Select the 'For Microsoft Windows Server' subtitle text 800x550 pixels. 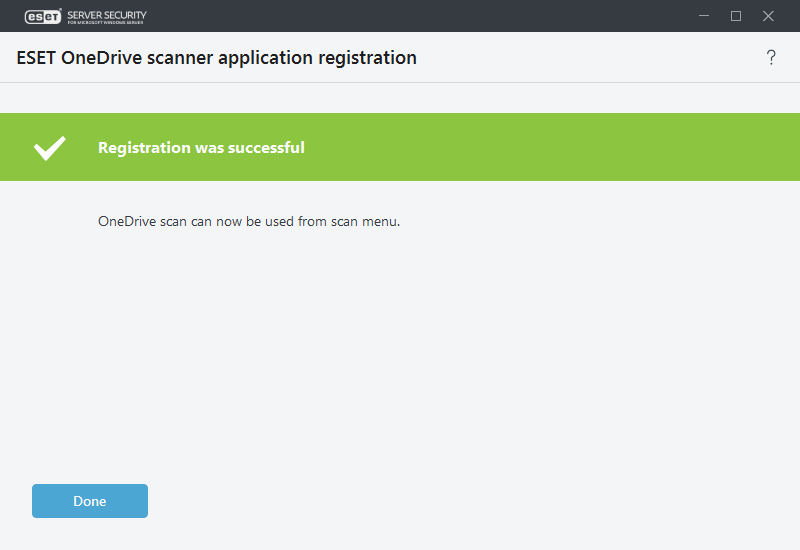pos(106,22)
